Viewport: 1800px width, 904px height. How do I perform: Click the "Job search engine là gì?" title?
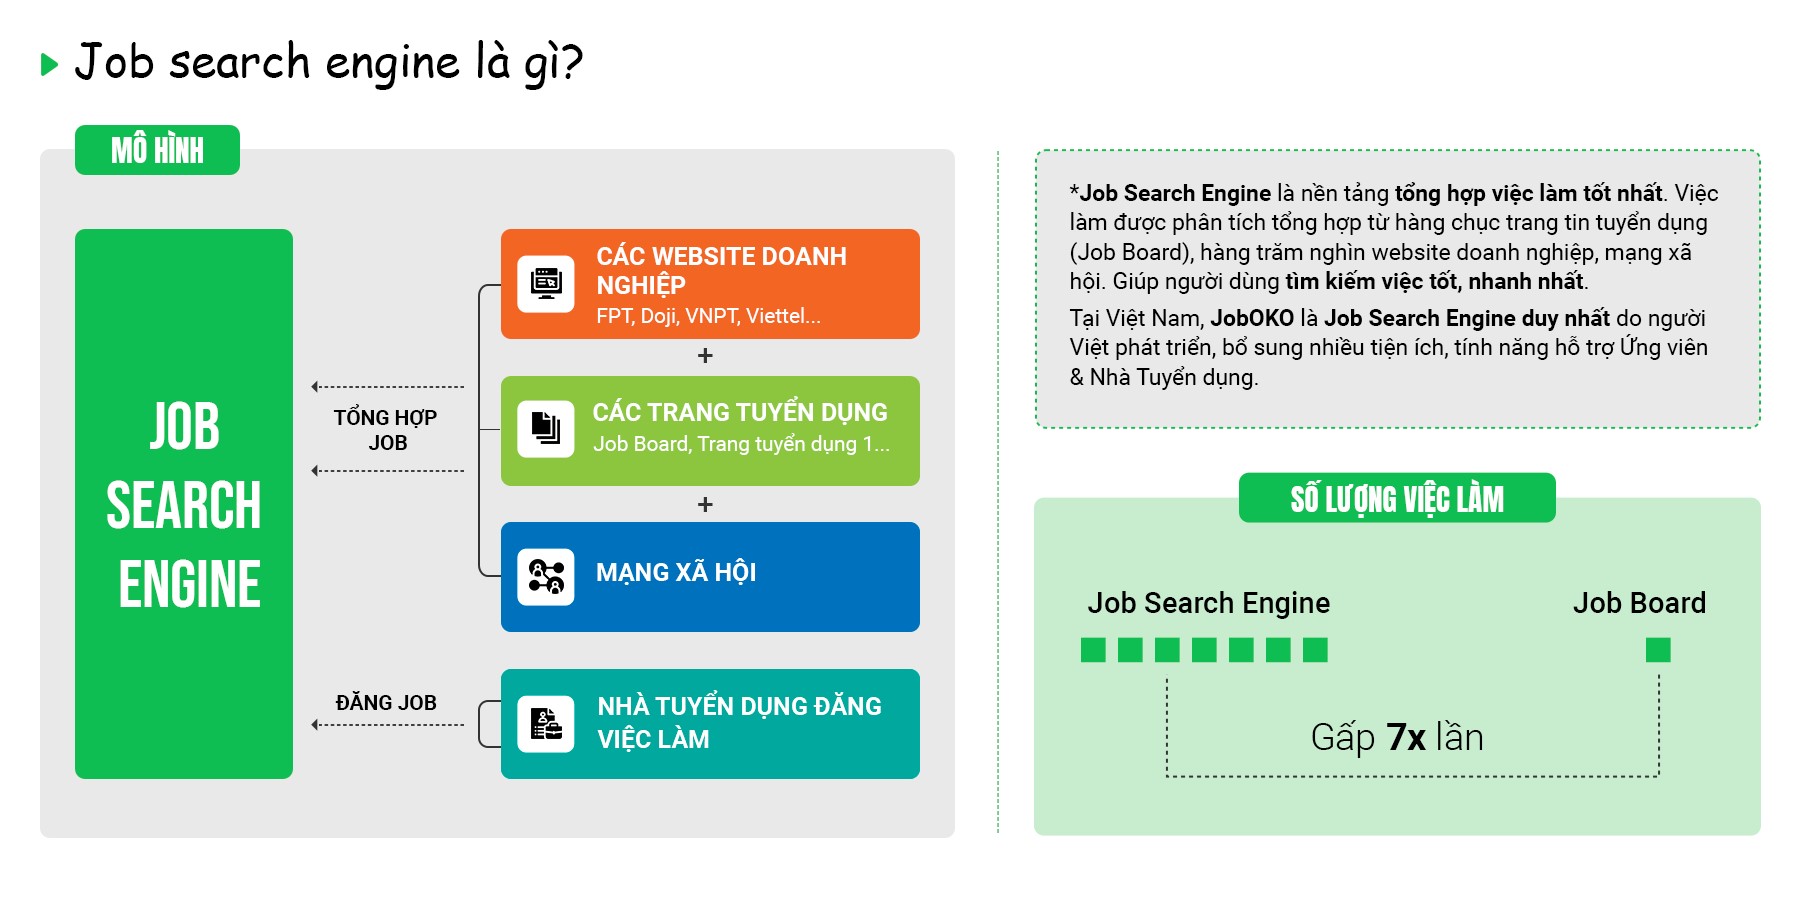coord(328,63)
